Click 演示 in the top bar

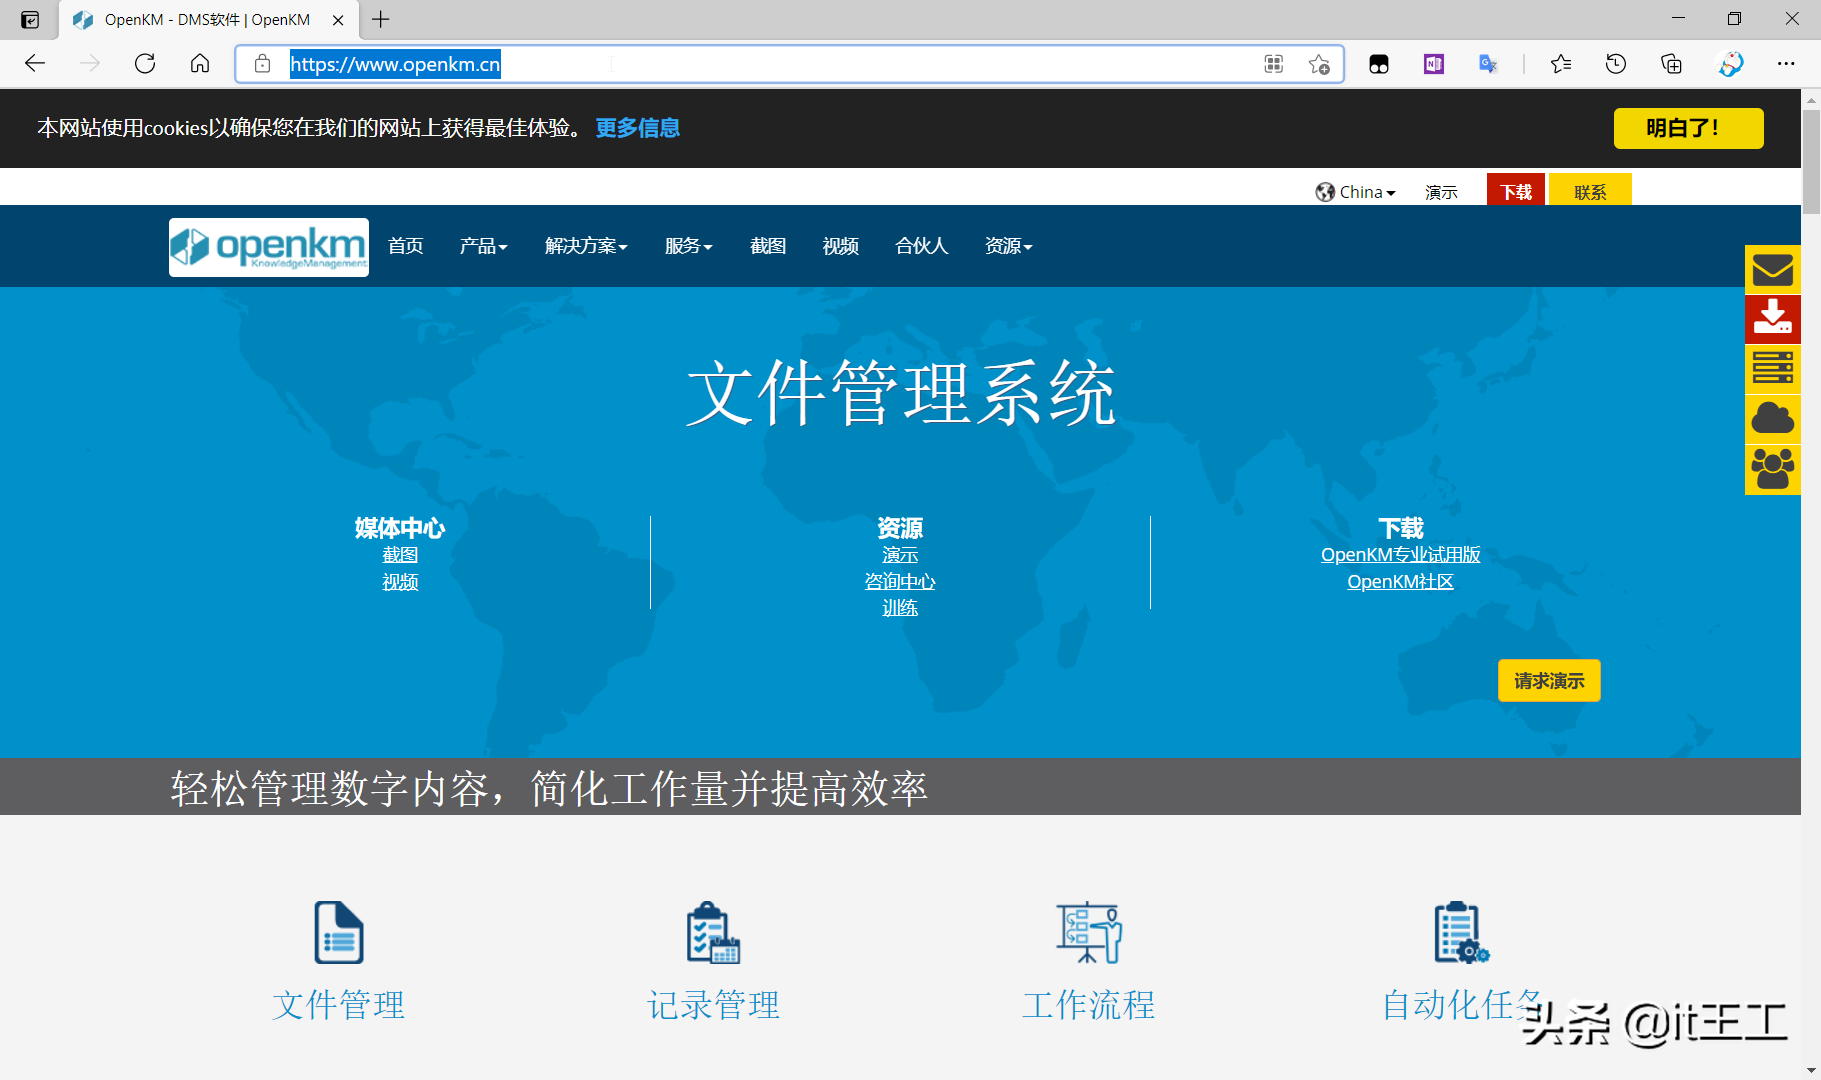(x=1441, y=192)
